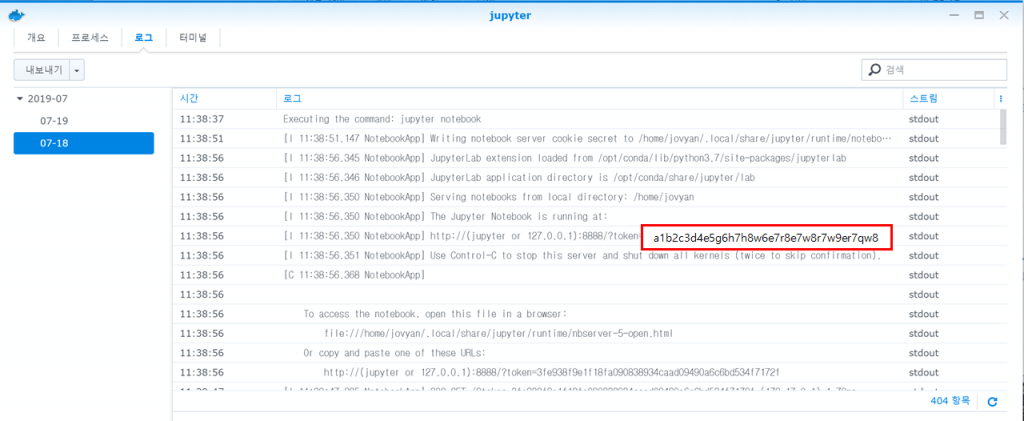Click into the 검색 search field
Screen dimensions: 1024x421
pyautogui.click(x=934, y=69)
